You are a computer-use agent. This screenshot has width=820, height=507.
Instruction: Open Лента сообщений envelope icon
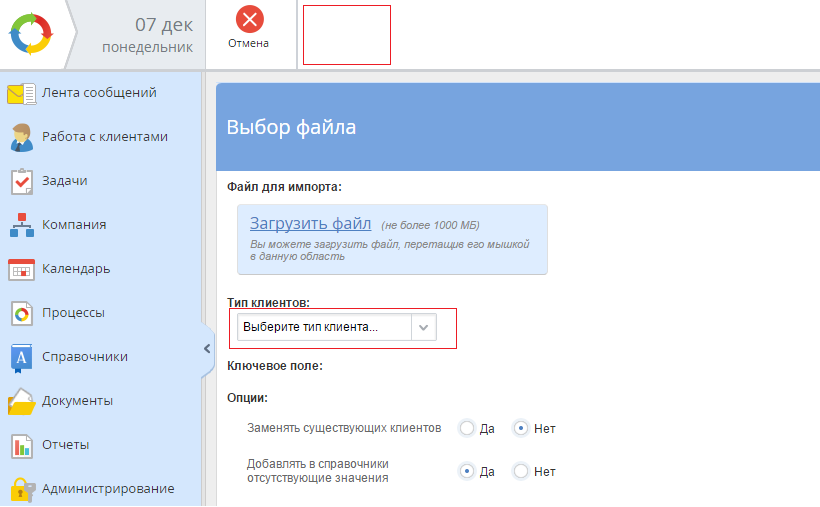[x=21, y=94]
